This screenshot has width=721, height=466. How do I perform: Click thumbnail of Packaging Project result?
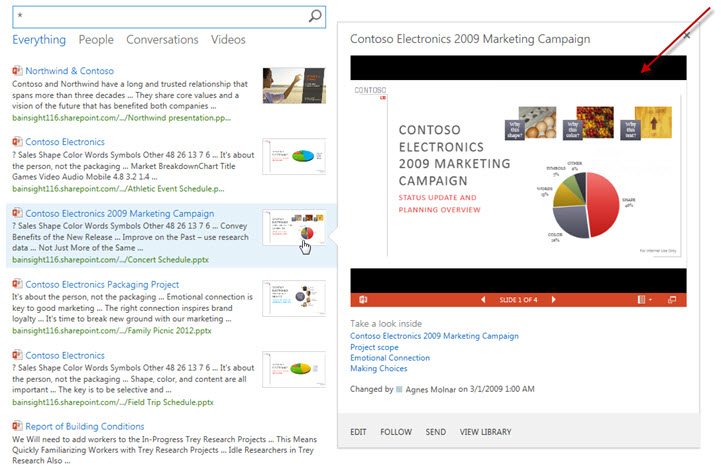(x=294, y=299)
